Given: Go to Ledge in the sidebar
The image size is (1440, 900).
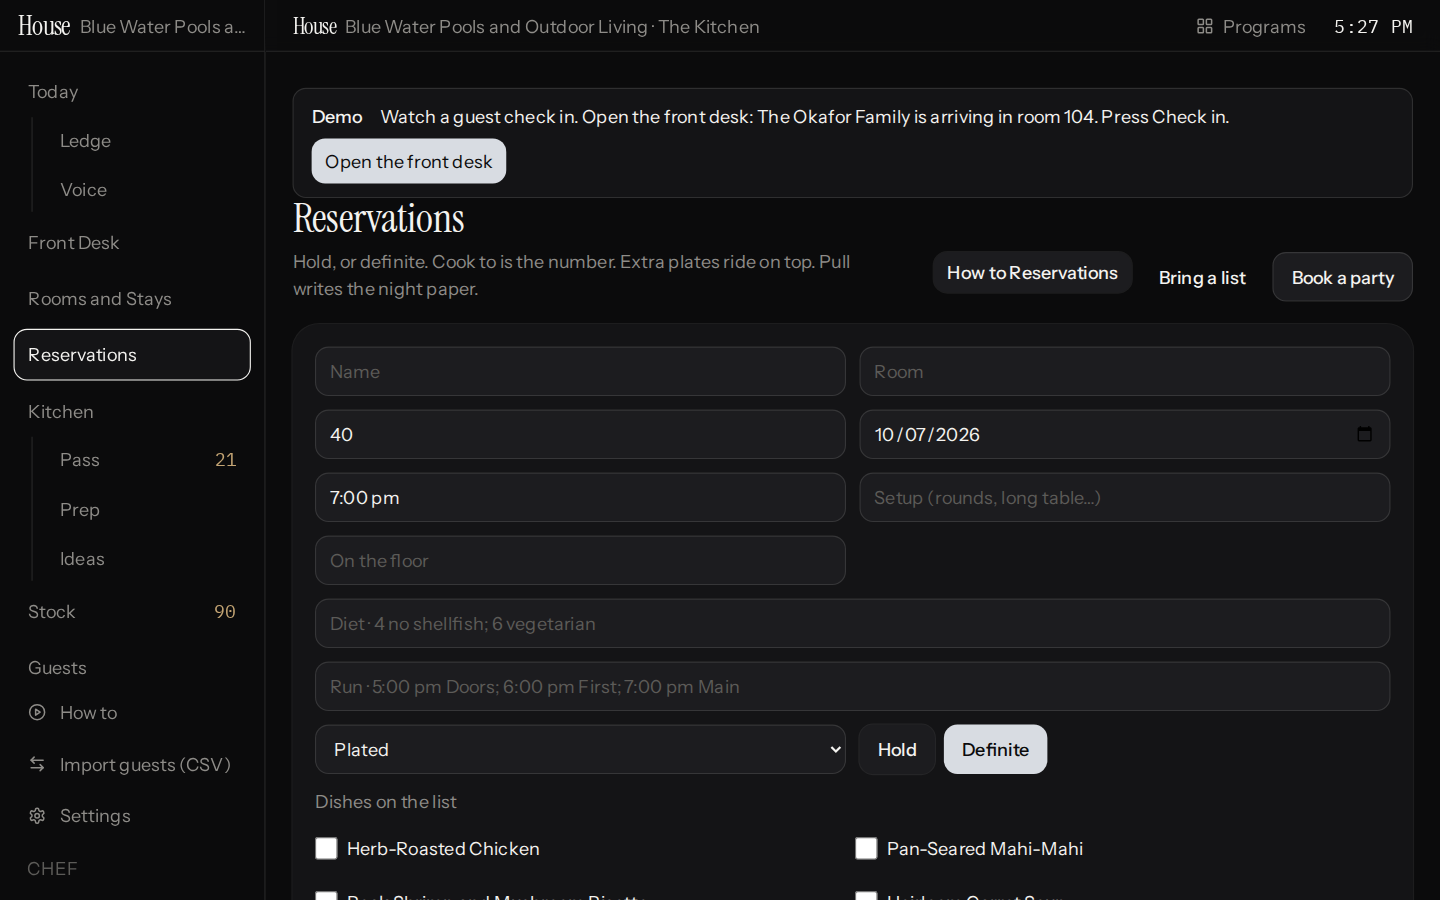Looking at the screenshot, I should (85, 141).
